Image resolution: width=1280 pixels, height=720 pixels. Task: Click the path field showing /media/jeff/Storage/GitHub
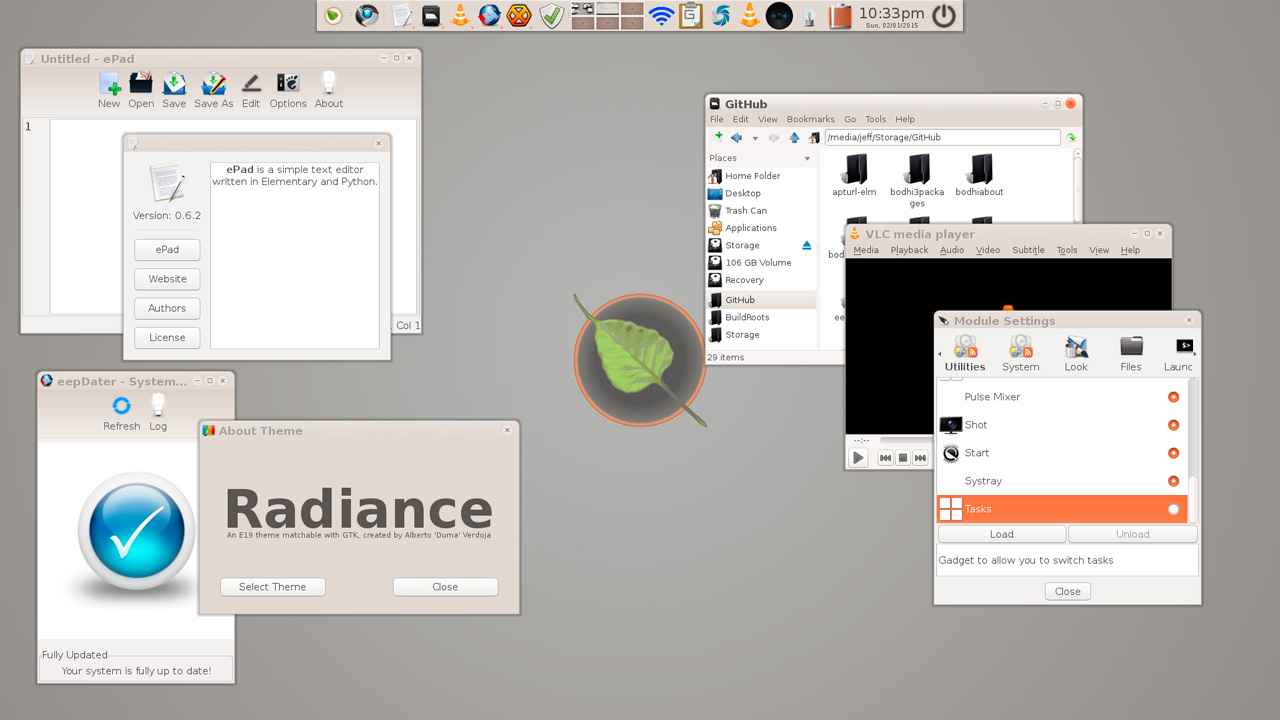pos(940,138)
